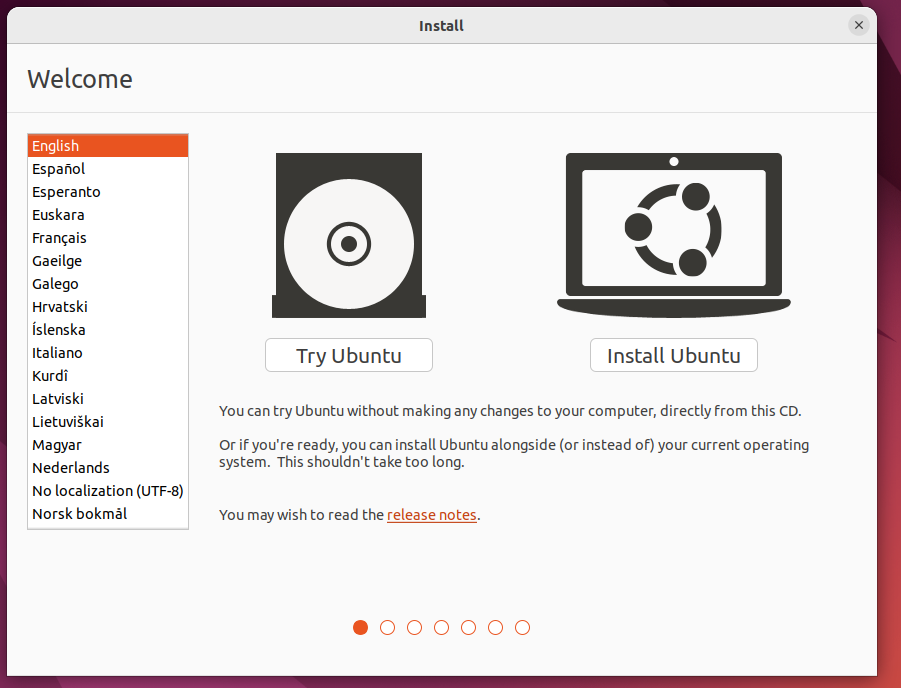Click the laptop with Ubuntu logo icon
This screenshot has width=901, height=688.
673,235
